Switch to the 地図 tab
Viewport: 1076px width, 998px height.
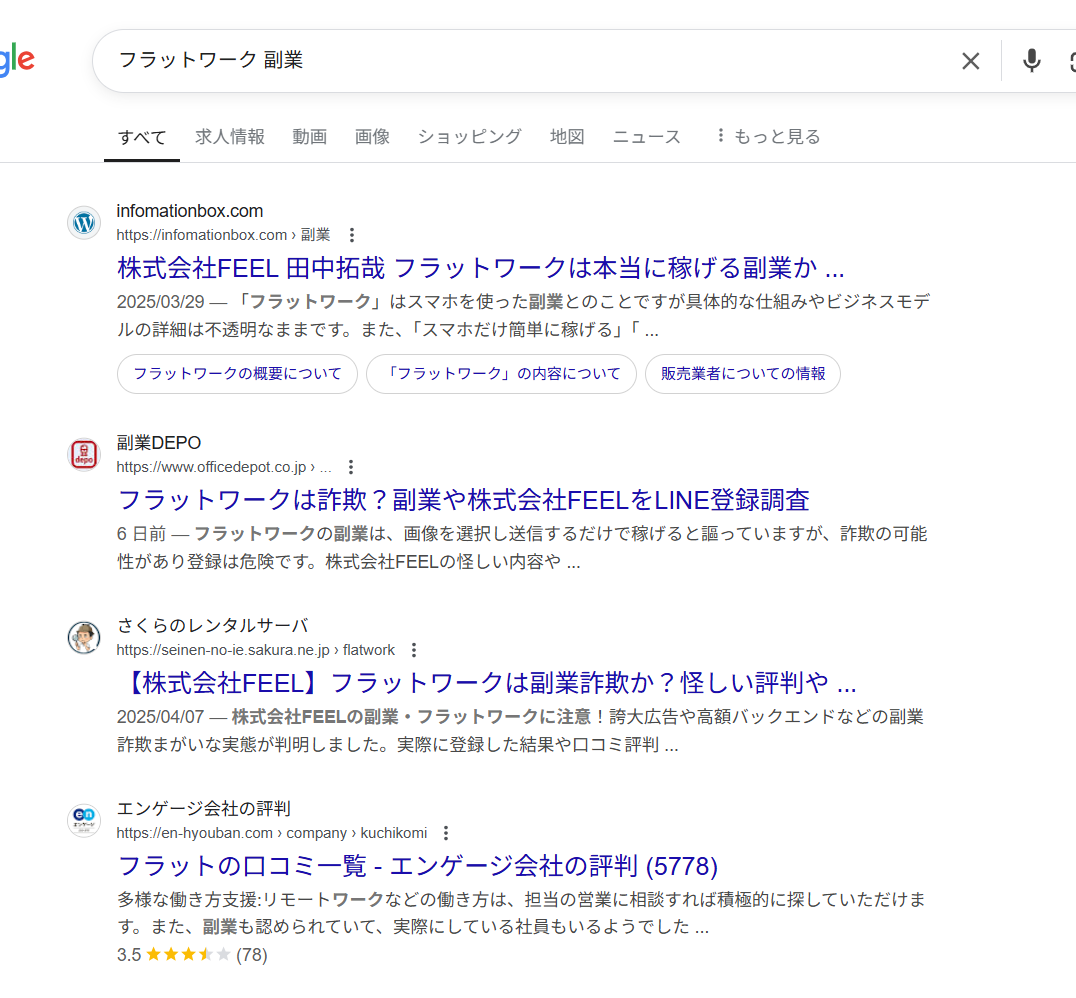coord(567,137)
